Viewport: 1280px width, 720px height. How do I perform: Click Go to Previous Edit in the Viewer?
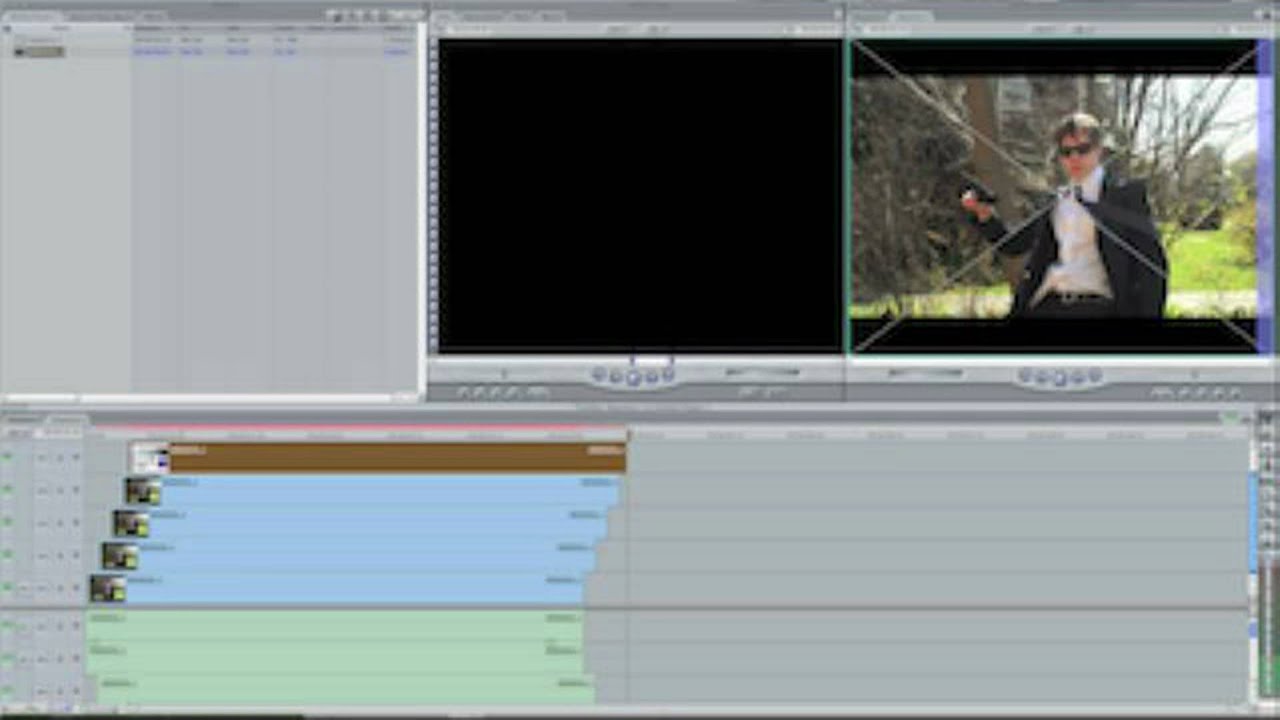click(598, 376)
